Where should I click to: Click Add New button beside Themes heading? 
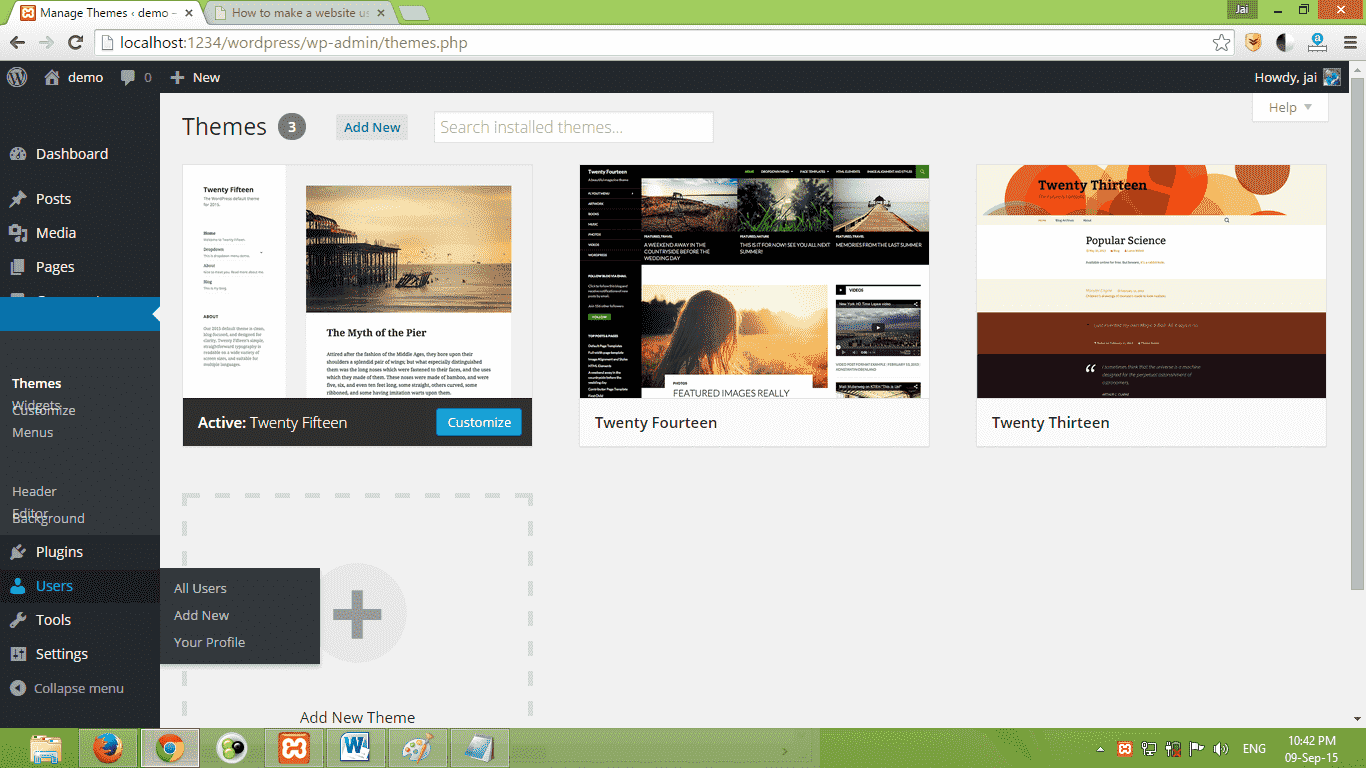pyautogui.click(x=372, y=127)
